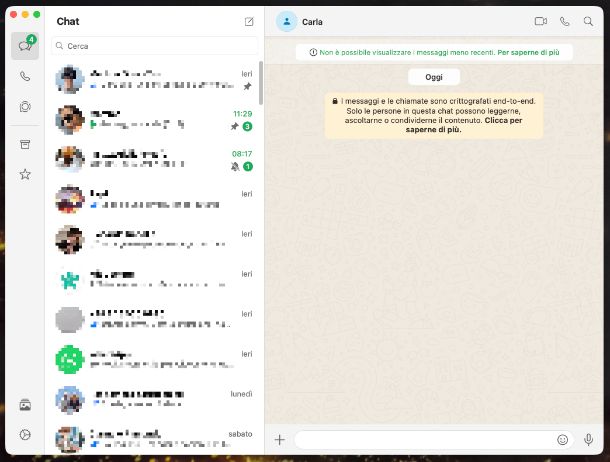Image resolution: width=610 pixels, height=462 pixels.
Task: Start a video call with Carla
Action: coord(541,21)
